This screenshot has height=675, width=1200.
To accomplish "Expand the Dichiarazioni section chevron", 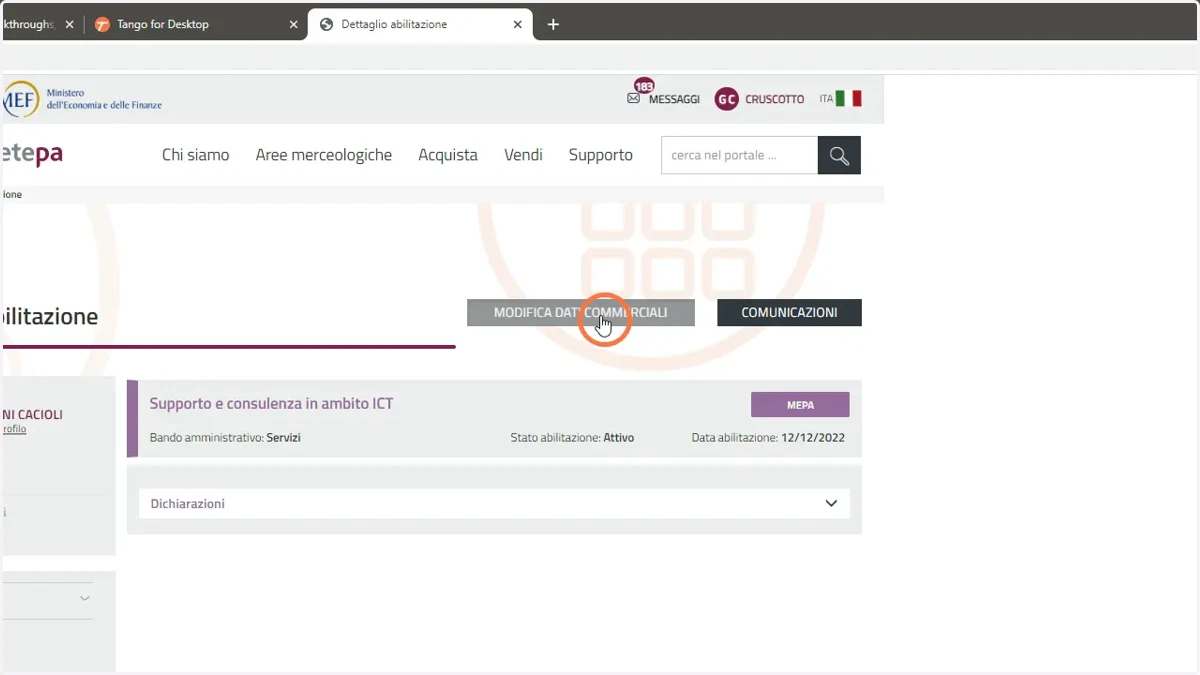I will pos(831,503).
